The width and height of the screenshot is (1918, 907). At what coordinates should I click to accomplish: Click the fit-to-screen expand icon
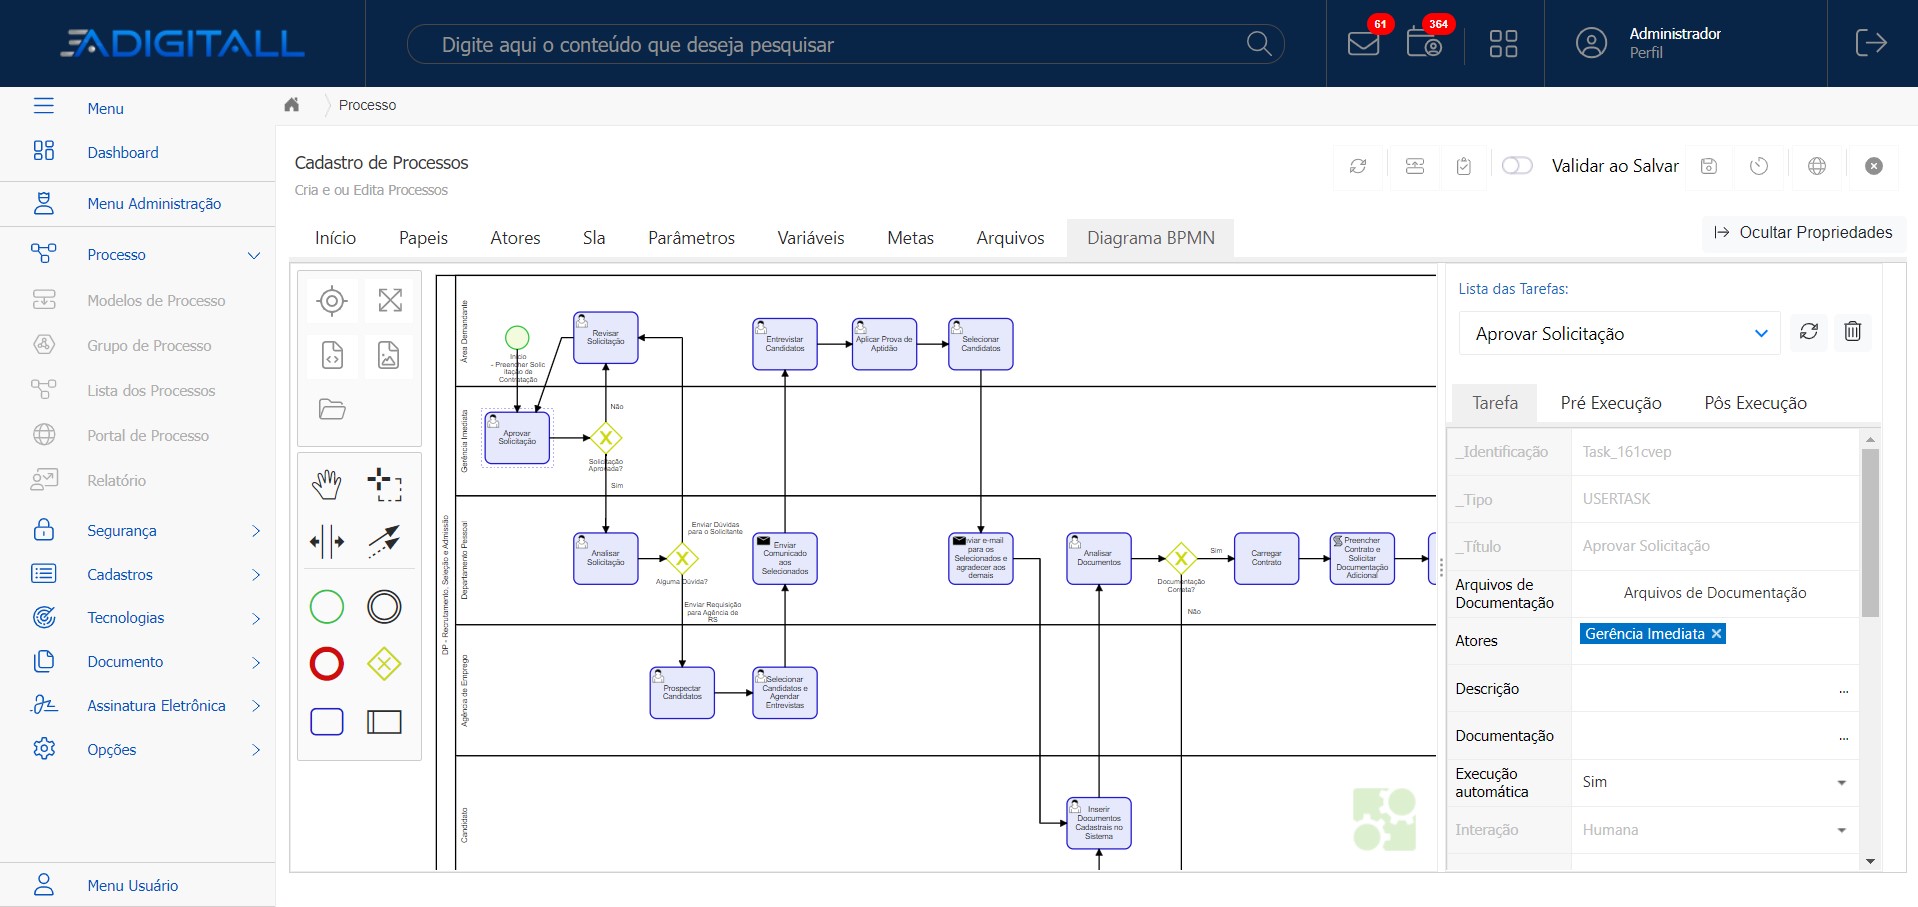390,300
